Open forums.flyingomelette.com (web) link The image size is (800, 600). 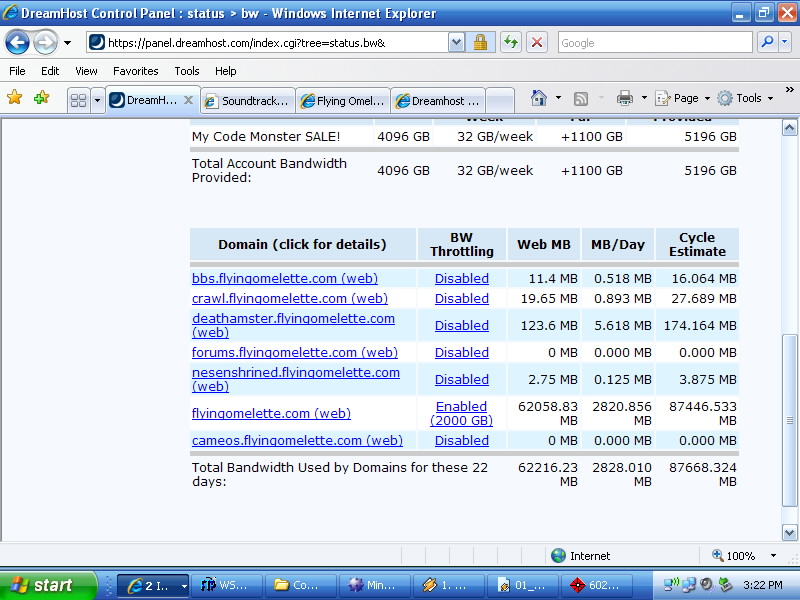295,352
